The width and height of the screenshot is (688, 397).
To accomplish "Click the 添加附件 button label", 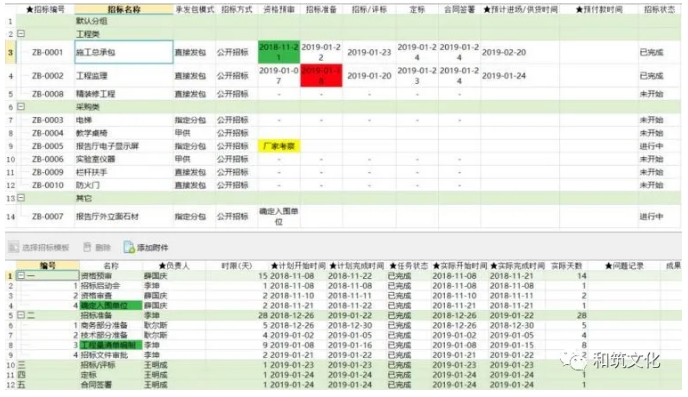I will (152, 247).
